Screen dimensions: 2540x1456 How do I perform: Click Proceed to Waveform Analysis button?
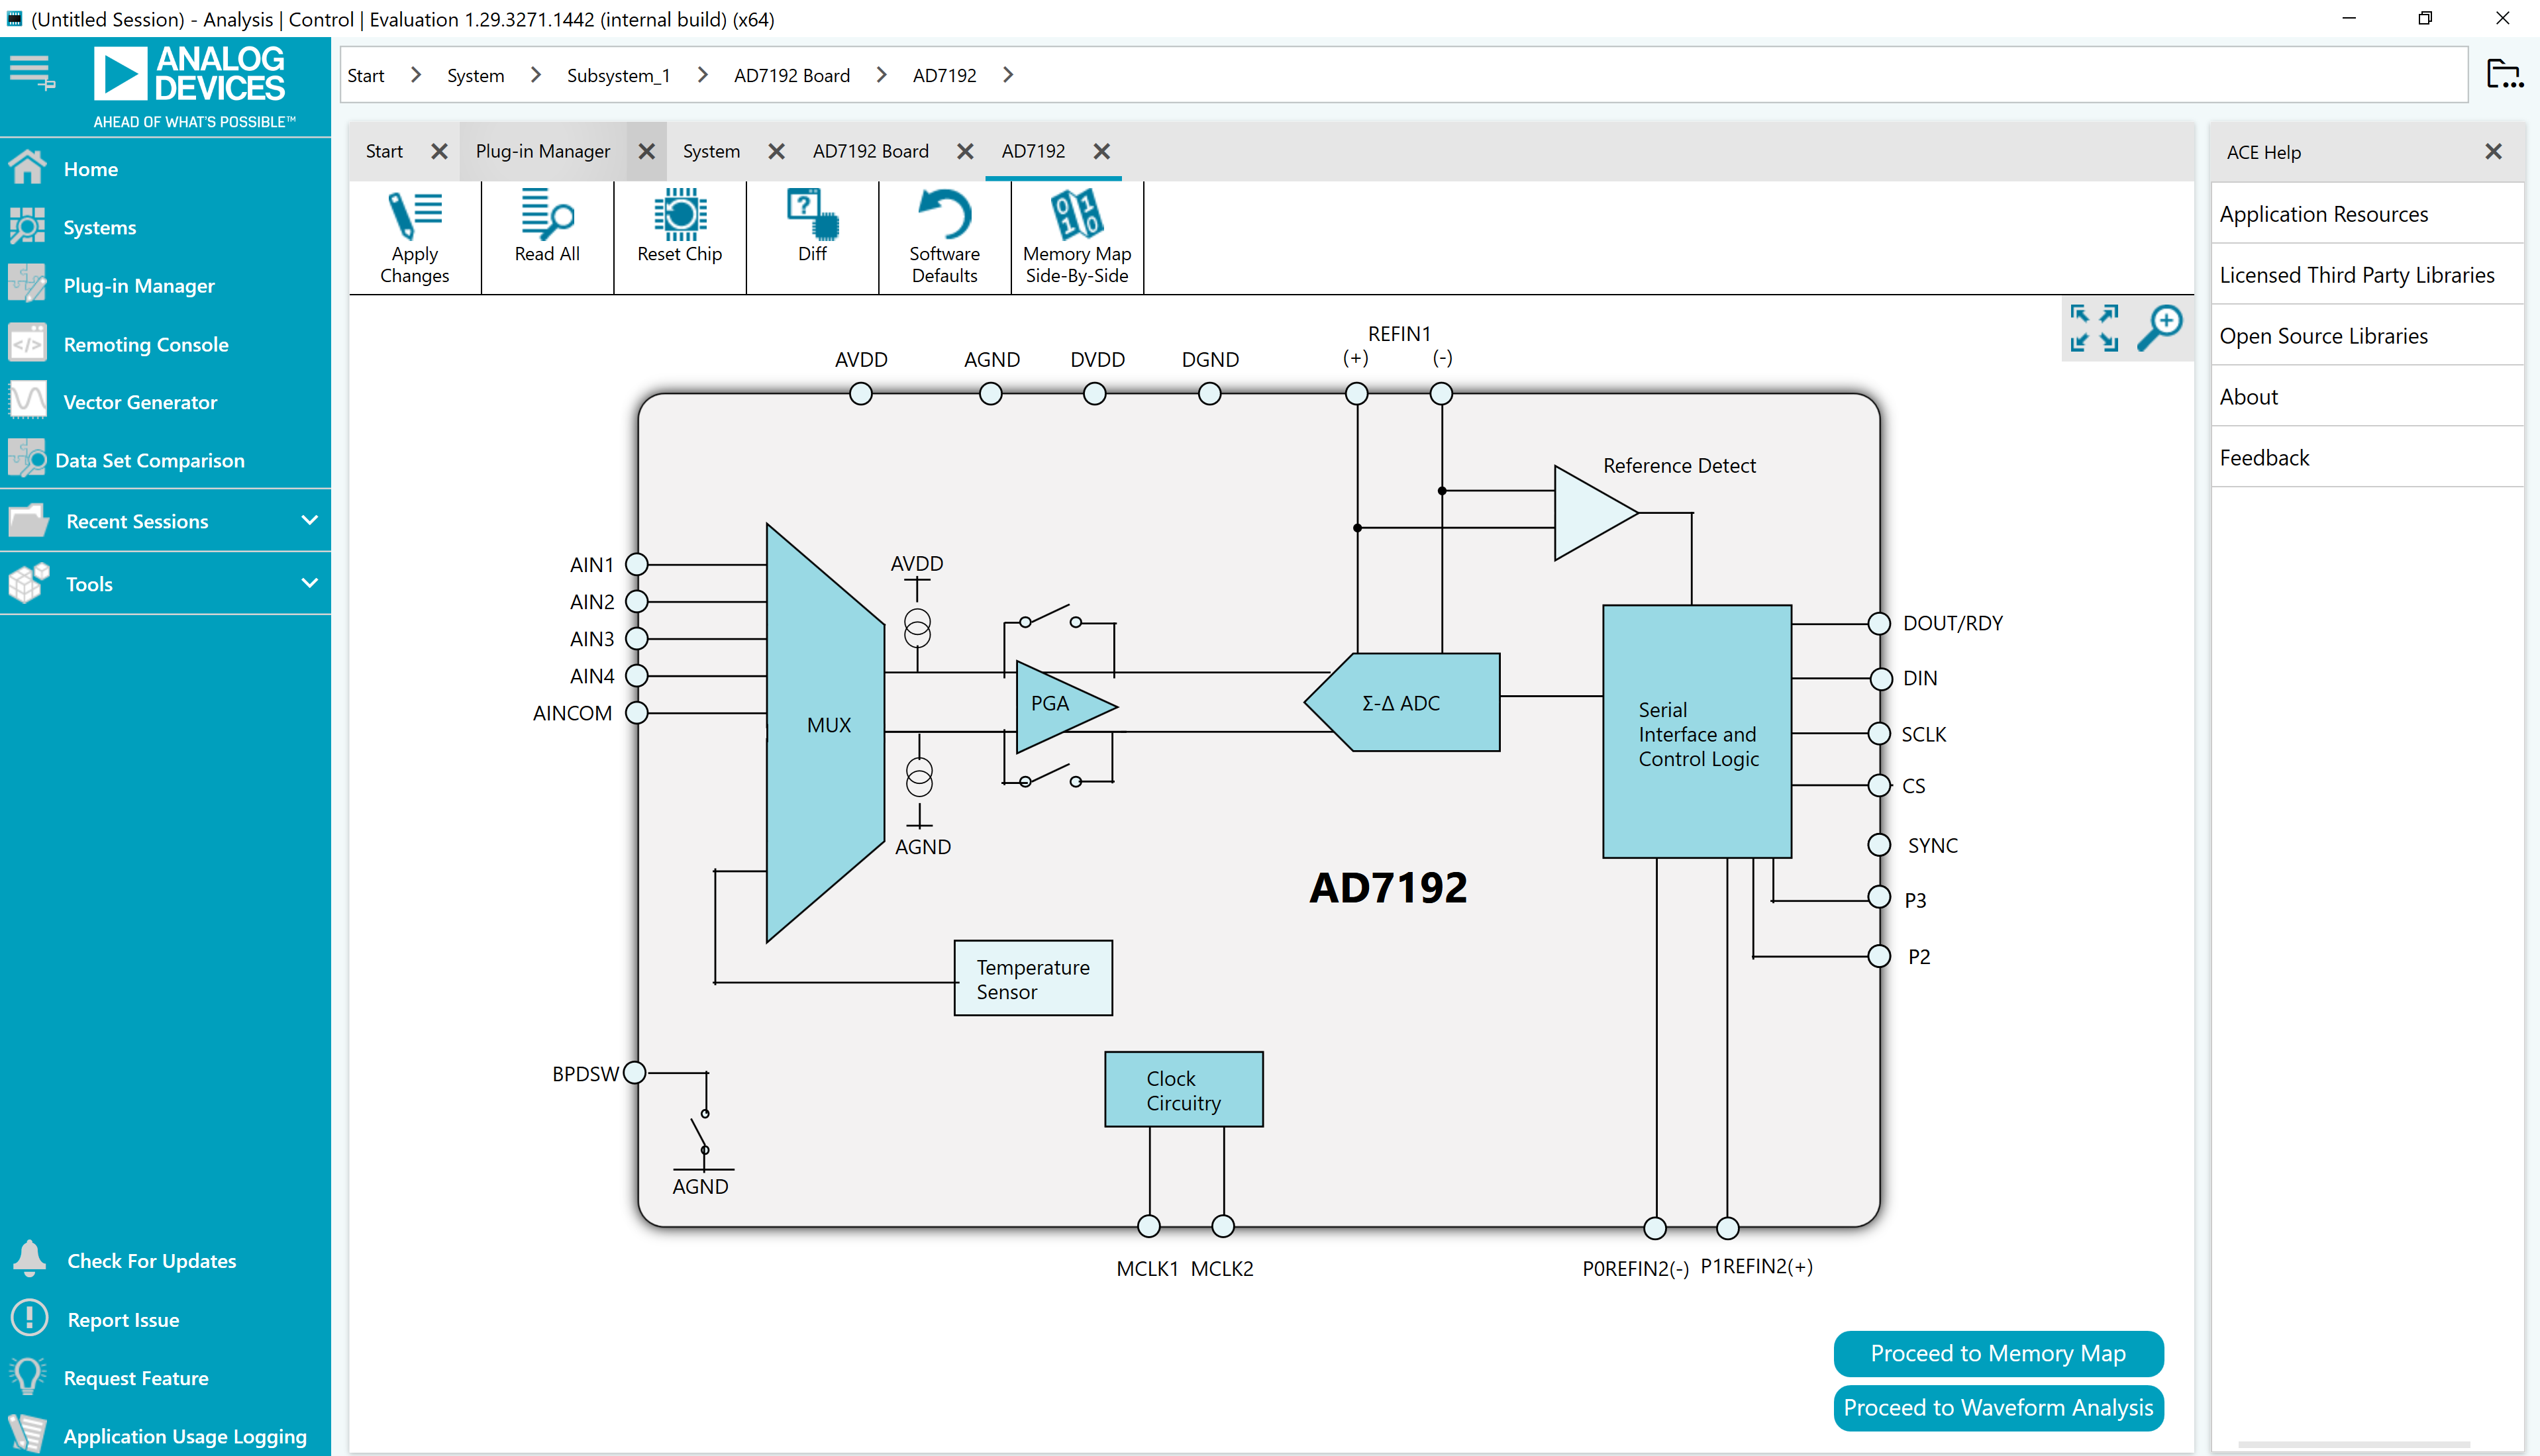(x=1998, y=1407)
